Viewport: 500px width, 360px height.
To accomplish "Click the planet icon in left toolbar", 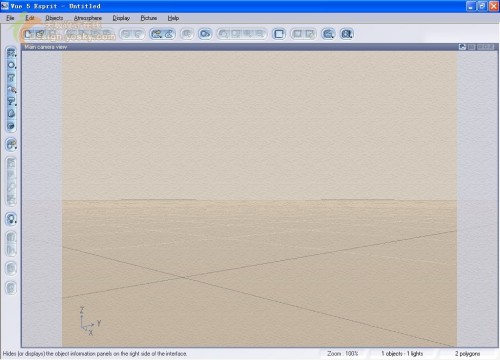I will coord(11,126).
